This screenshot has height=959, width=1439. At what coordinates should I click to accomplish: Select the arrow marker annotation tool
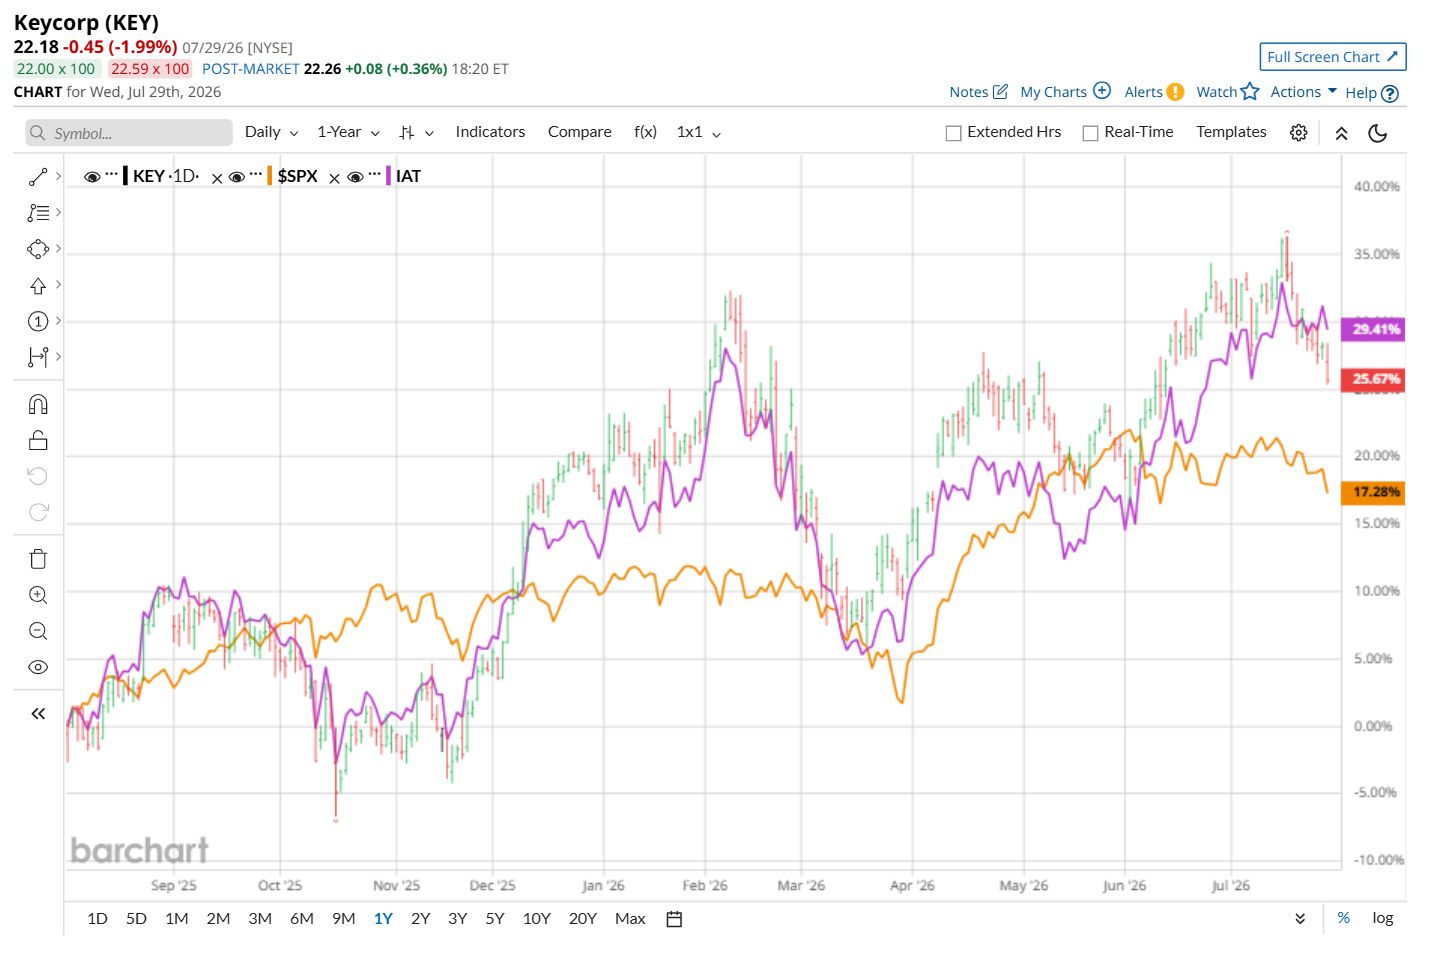(x=38, y=286)
